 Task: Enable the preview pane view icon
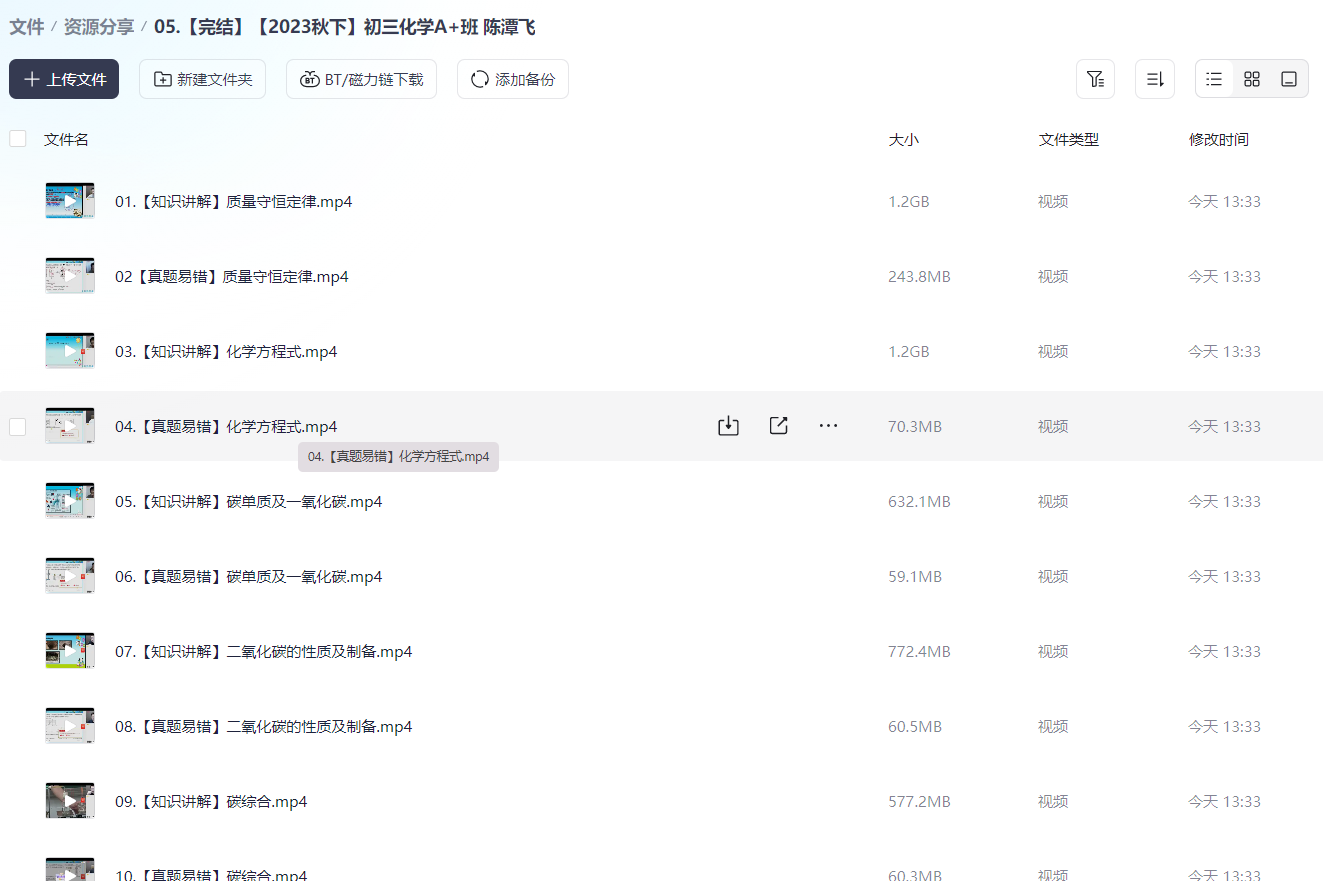pos(1289,78)
